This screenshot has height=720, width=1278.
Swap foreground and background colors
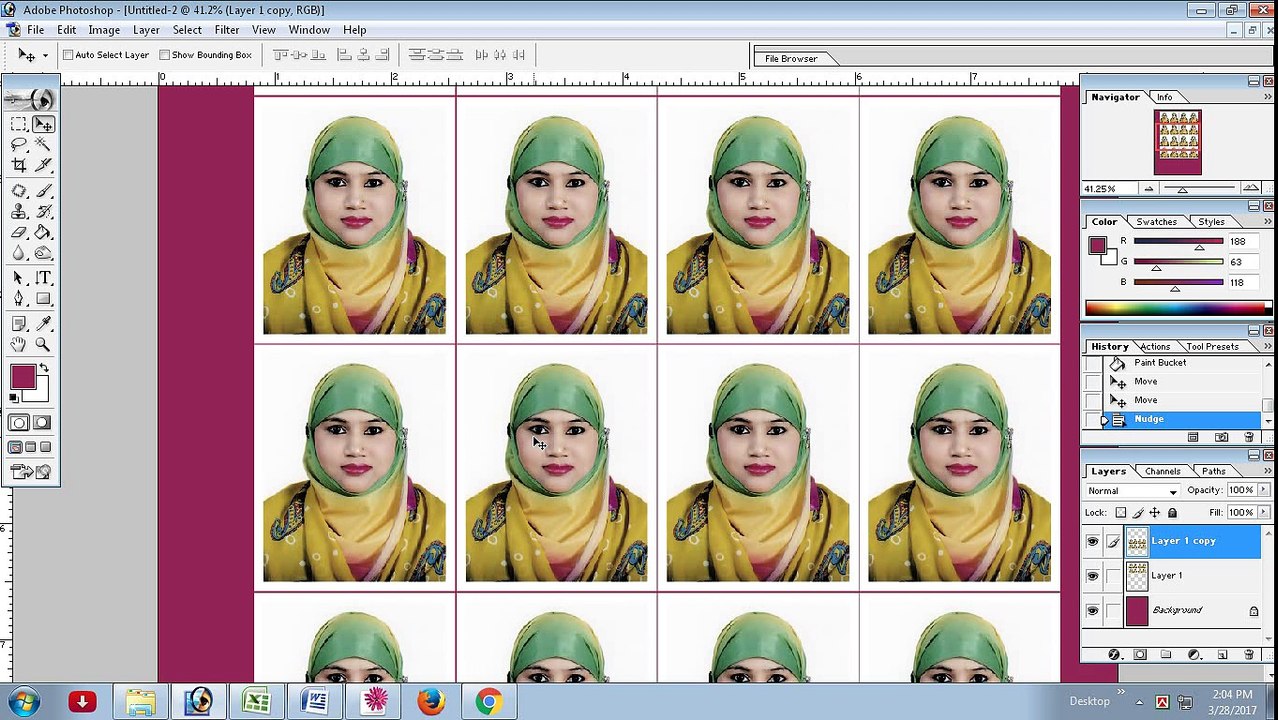point(44,368)
